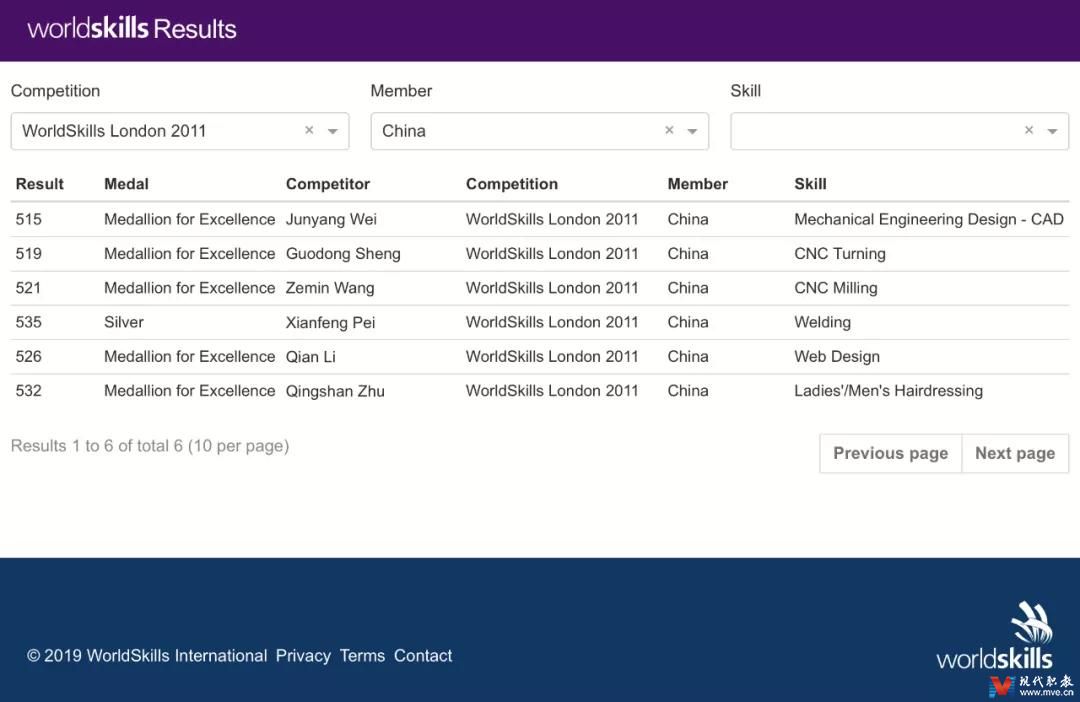The height and width of the screenshot is (702, 1080).
Task: Open the Contact link in footer
Action: coord(423,656)
